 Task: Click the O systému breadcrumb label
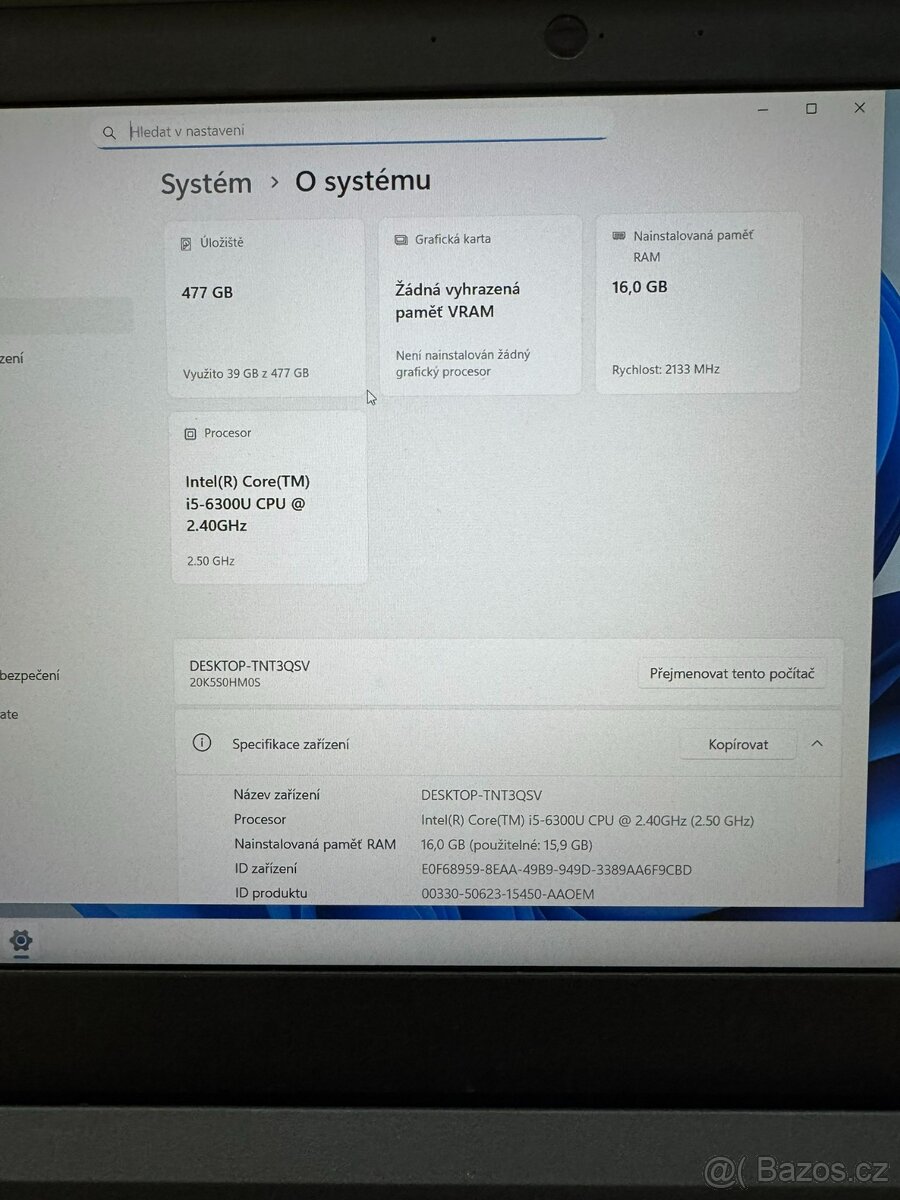(361, 181)
